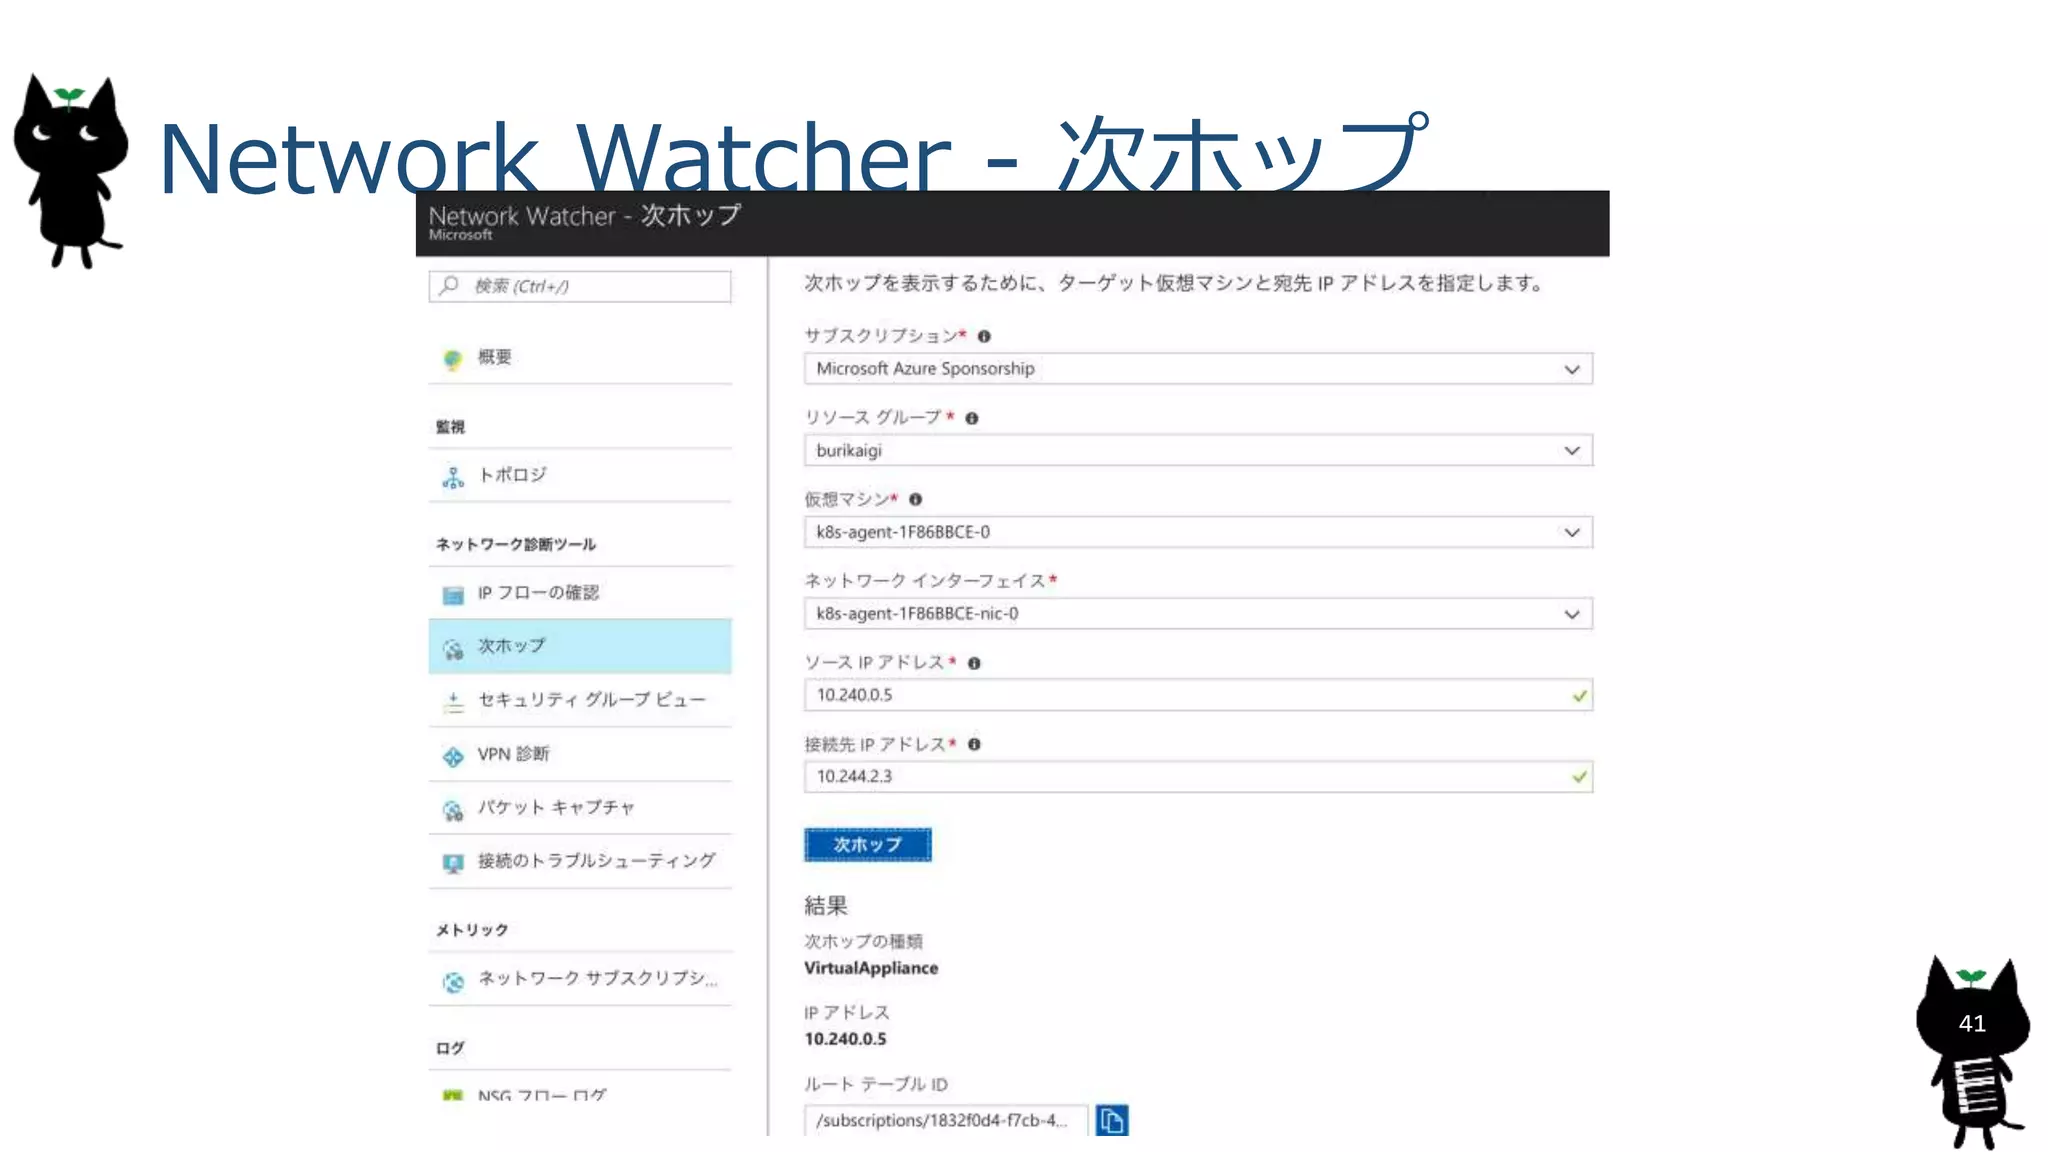This screenshot has width=2048, height=1152.
Task: Select セキュリティ グループ ビュー menu item
Action: point(580,700)
